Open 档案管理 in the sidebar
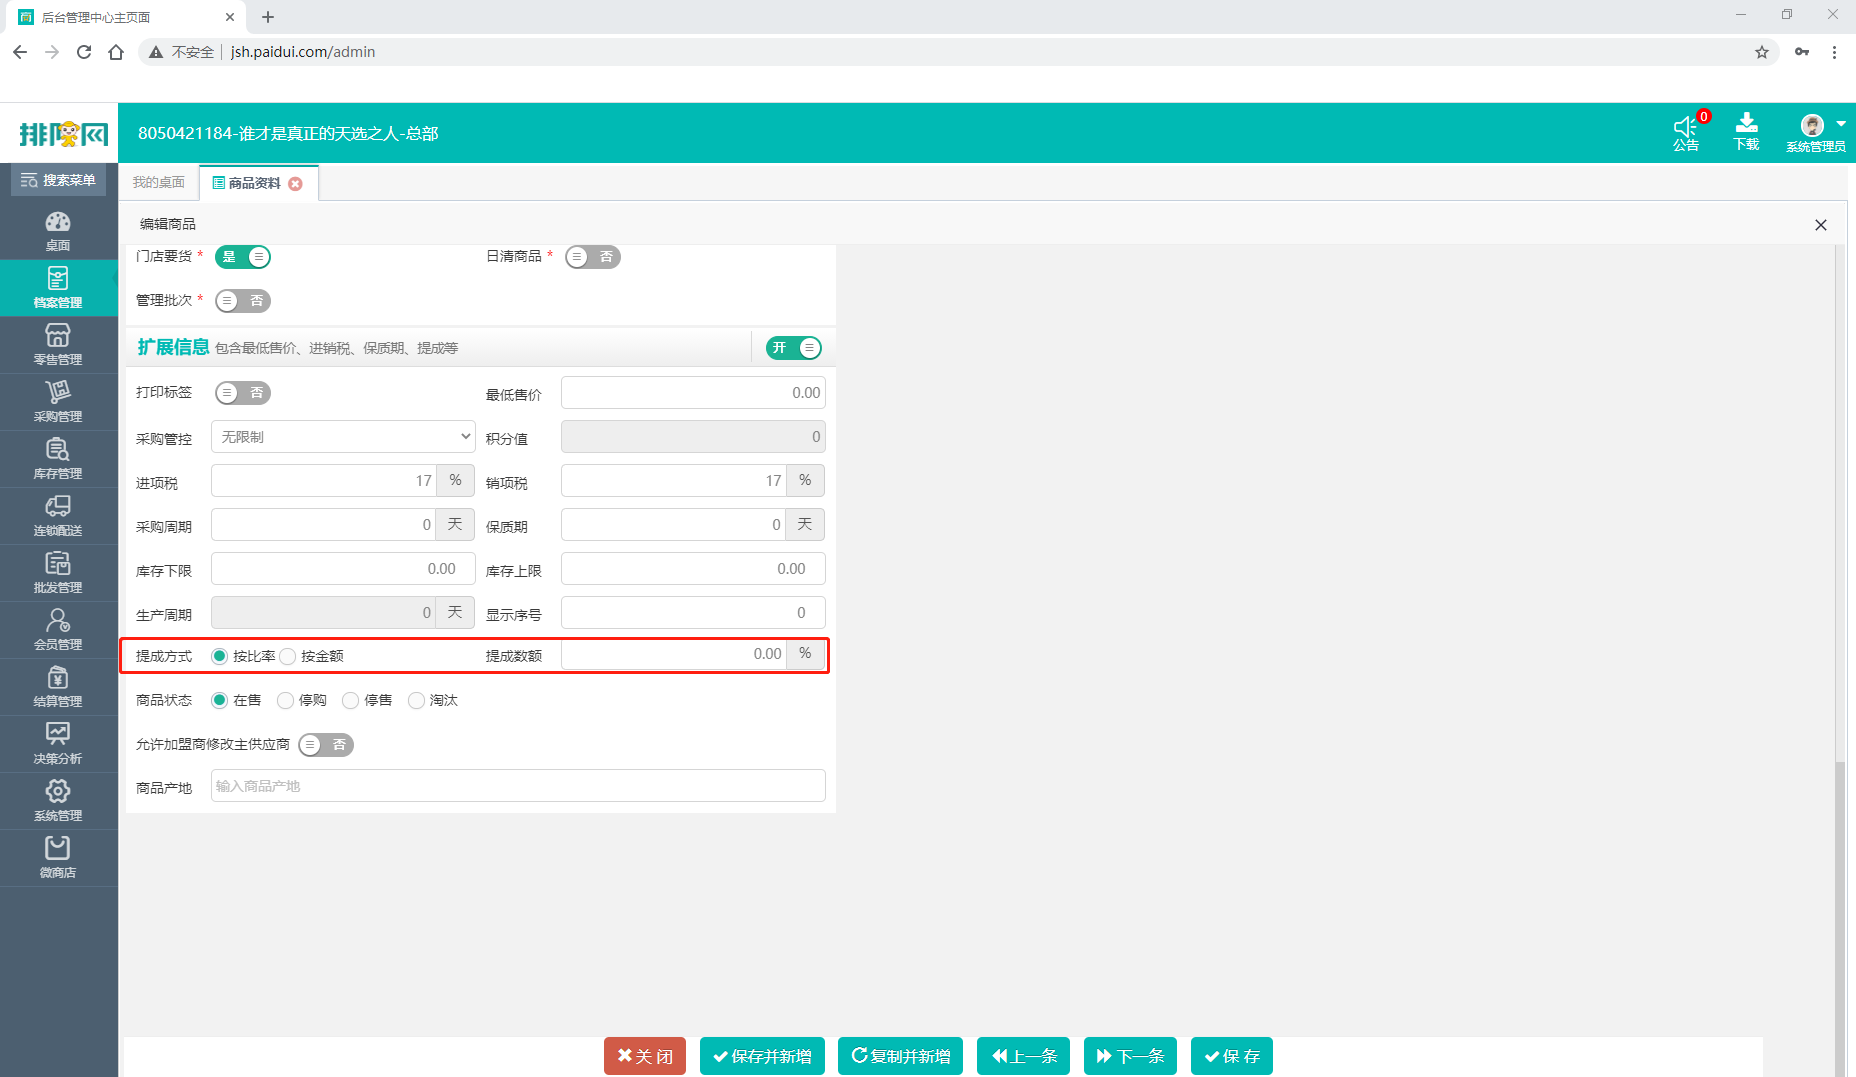This screenshot has width=1856, height=1077. pyautogui.click(x=58, y=288)
